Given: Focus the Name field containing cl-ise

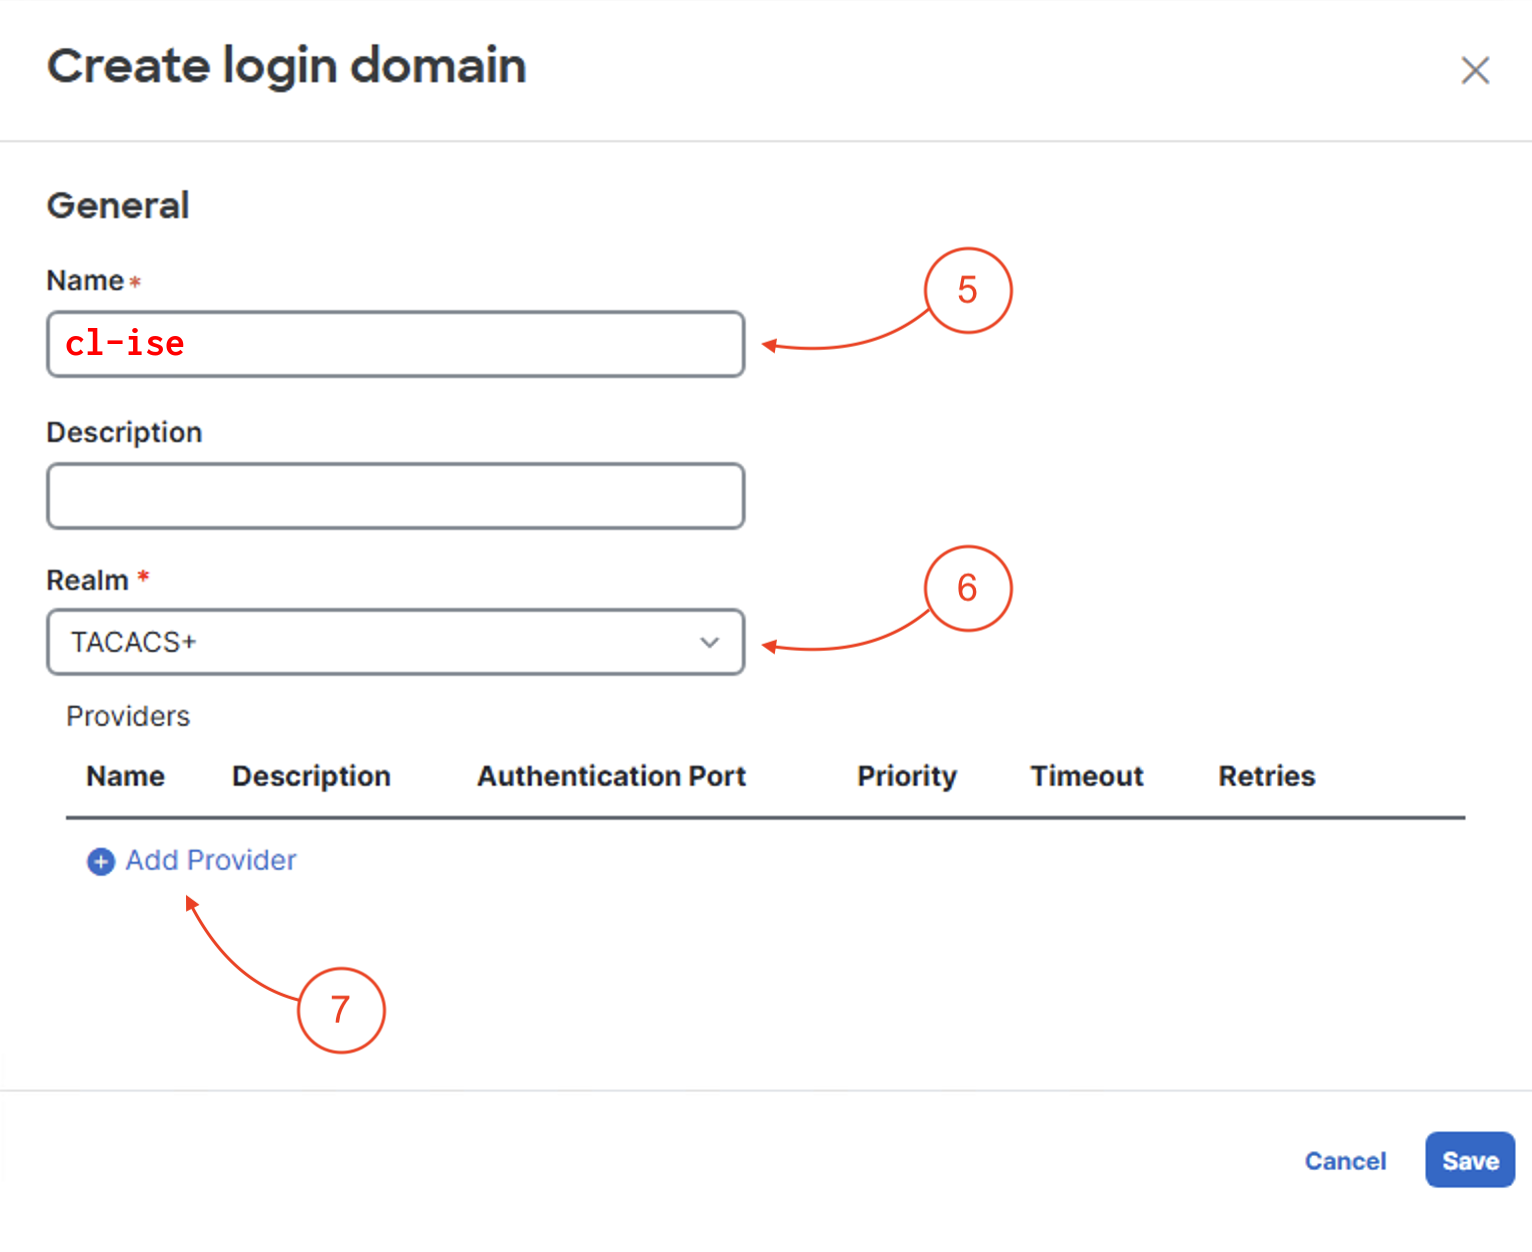Looking at the screenshot, I should [x=395, y=344].
